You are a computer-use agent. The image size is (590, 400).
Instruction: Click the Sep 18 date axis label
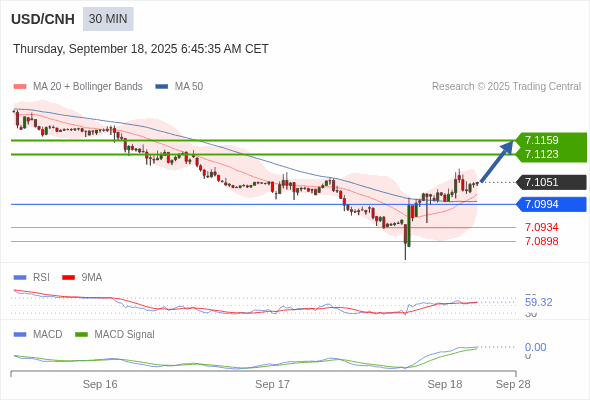pos(445,384)
